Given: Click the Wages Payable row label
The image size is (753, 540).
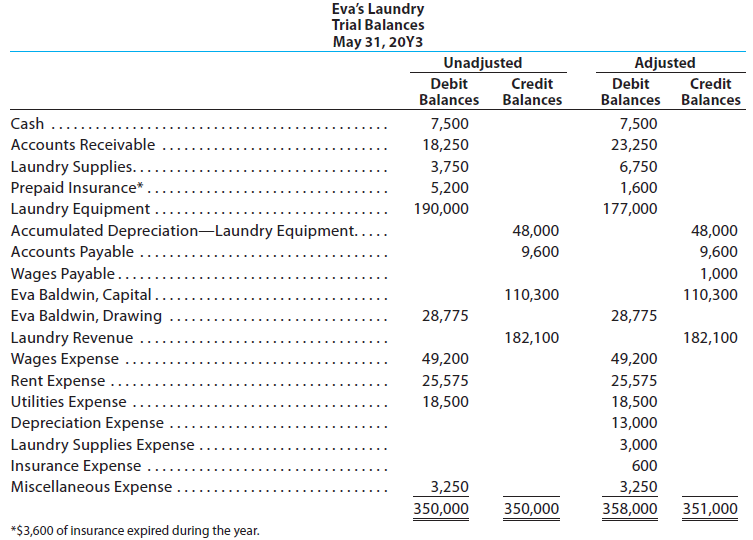Looking at the screenshot, I should pos(62,273).
